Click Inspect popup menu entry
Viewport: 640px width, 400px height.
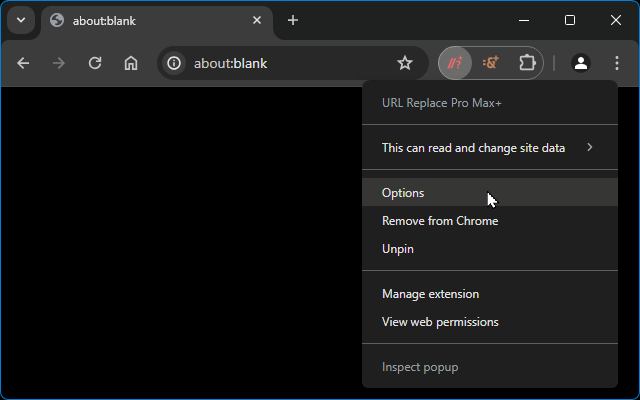click(x=490, y=367)
